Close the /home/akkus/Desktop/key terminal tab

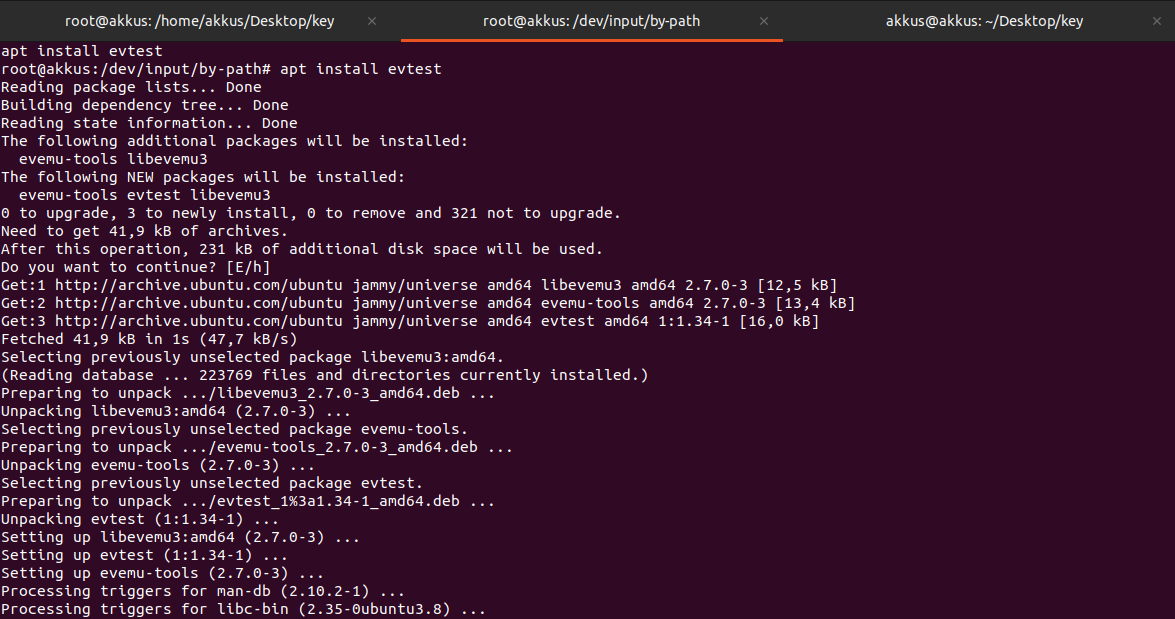(x=373, y=20)
